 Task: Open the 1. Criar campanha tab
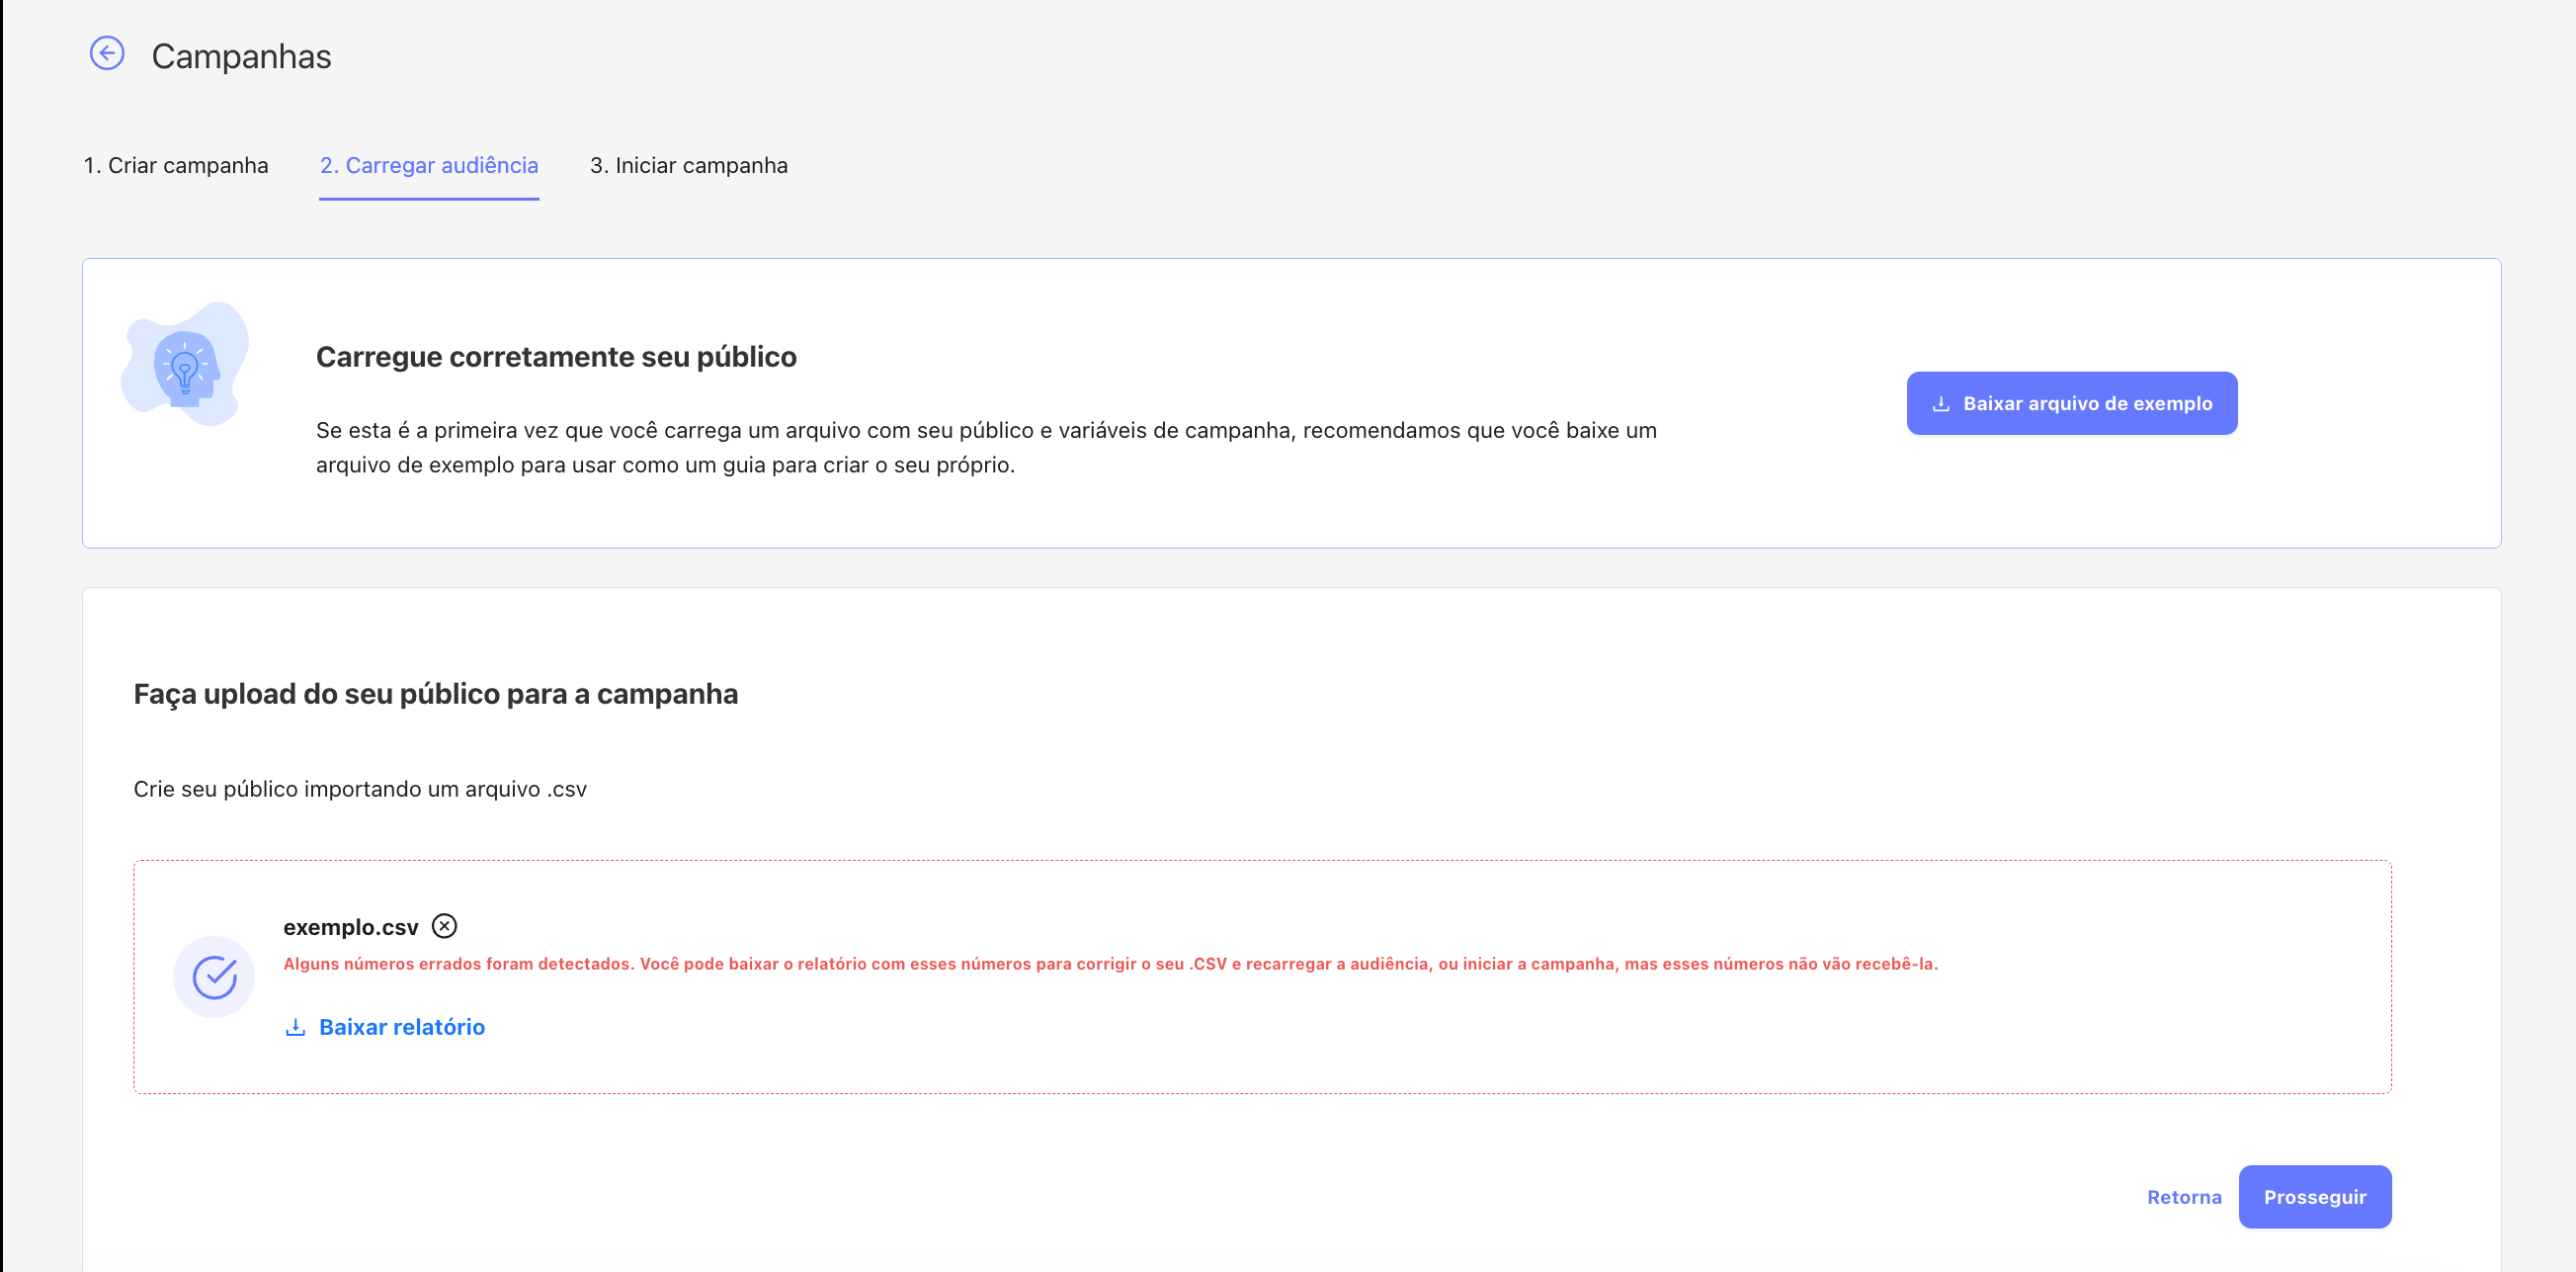click(x=176, y=165)
